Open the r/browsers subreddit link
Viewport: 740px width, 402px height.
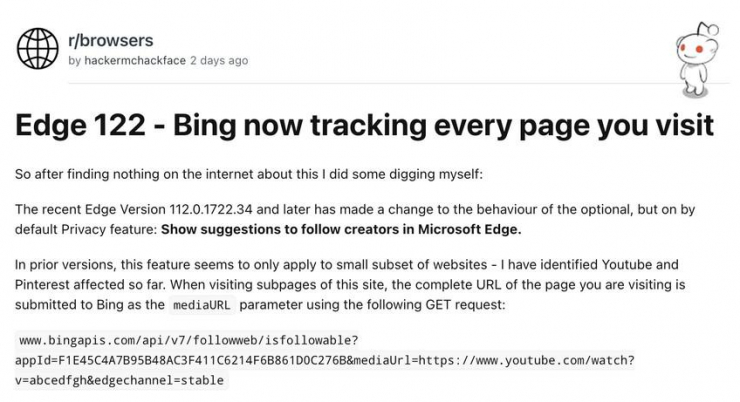tap(111, 40)
